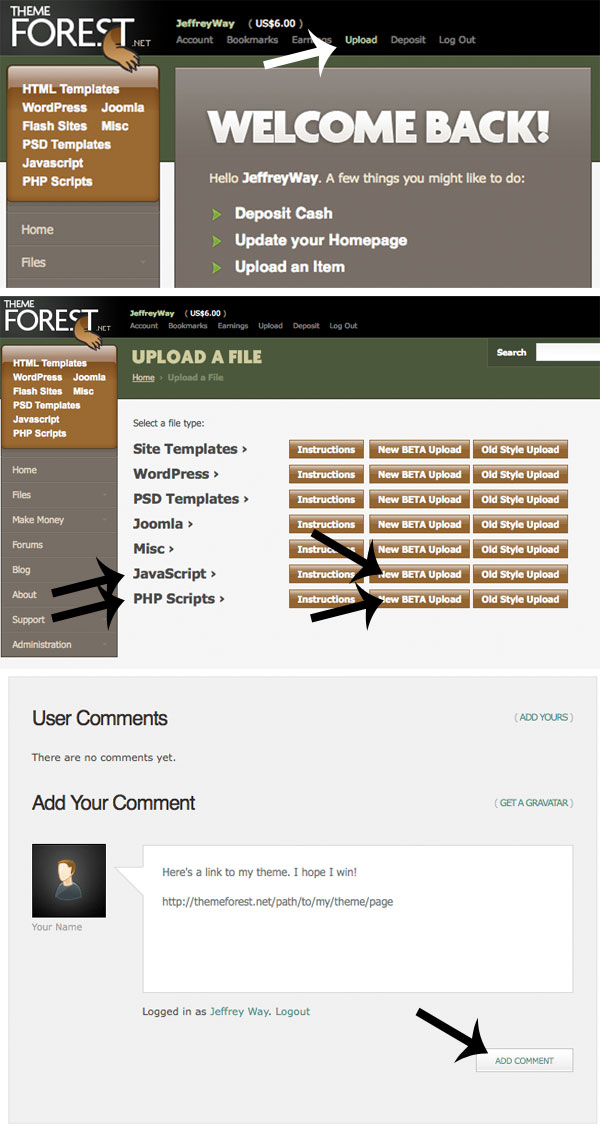Click Old Style Upload for Misc
600x1132 pixels.
pos(521,549)
